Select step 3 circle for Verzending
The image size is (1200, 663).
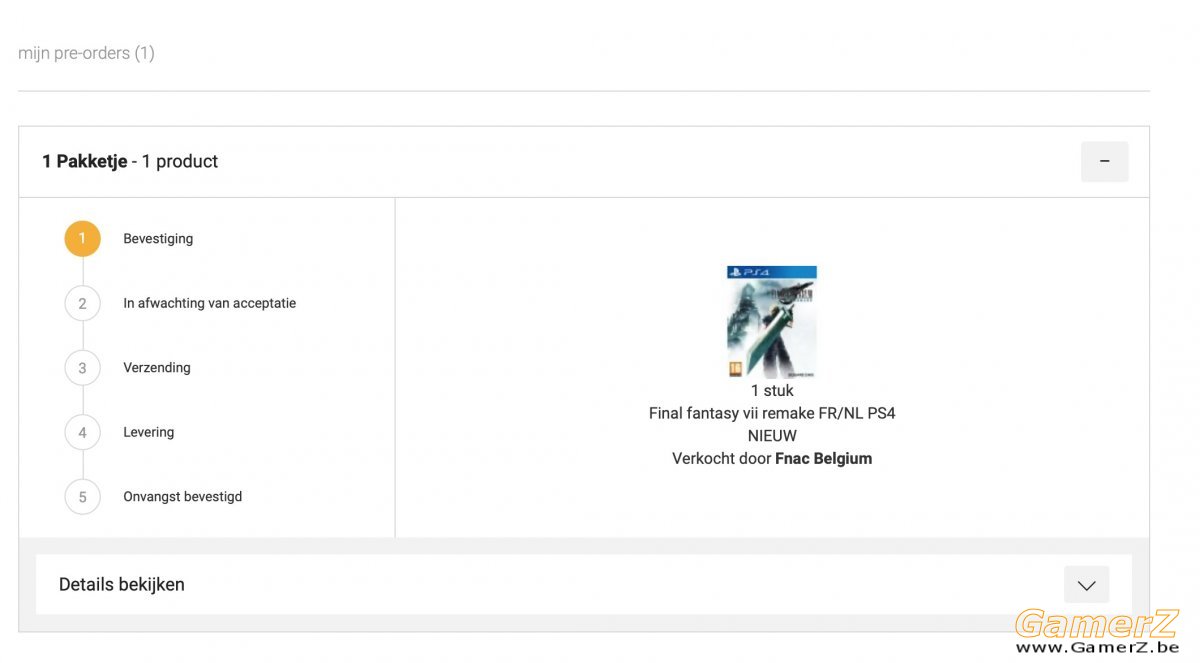coord(82,368)
